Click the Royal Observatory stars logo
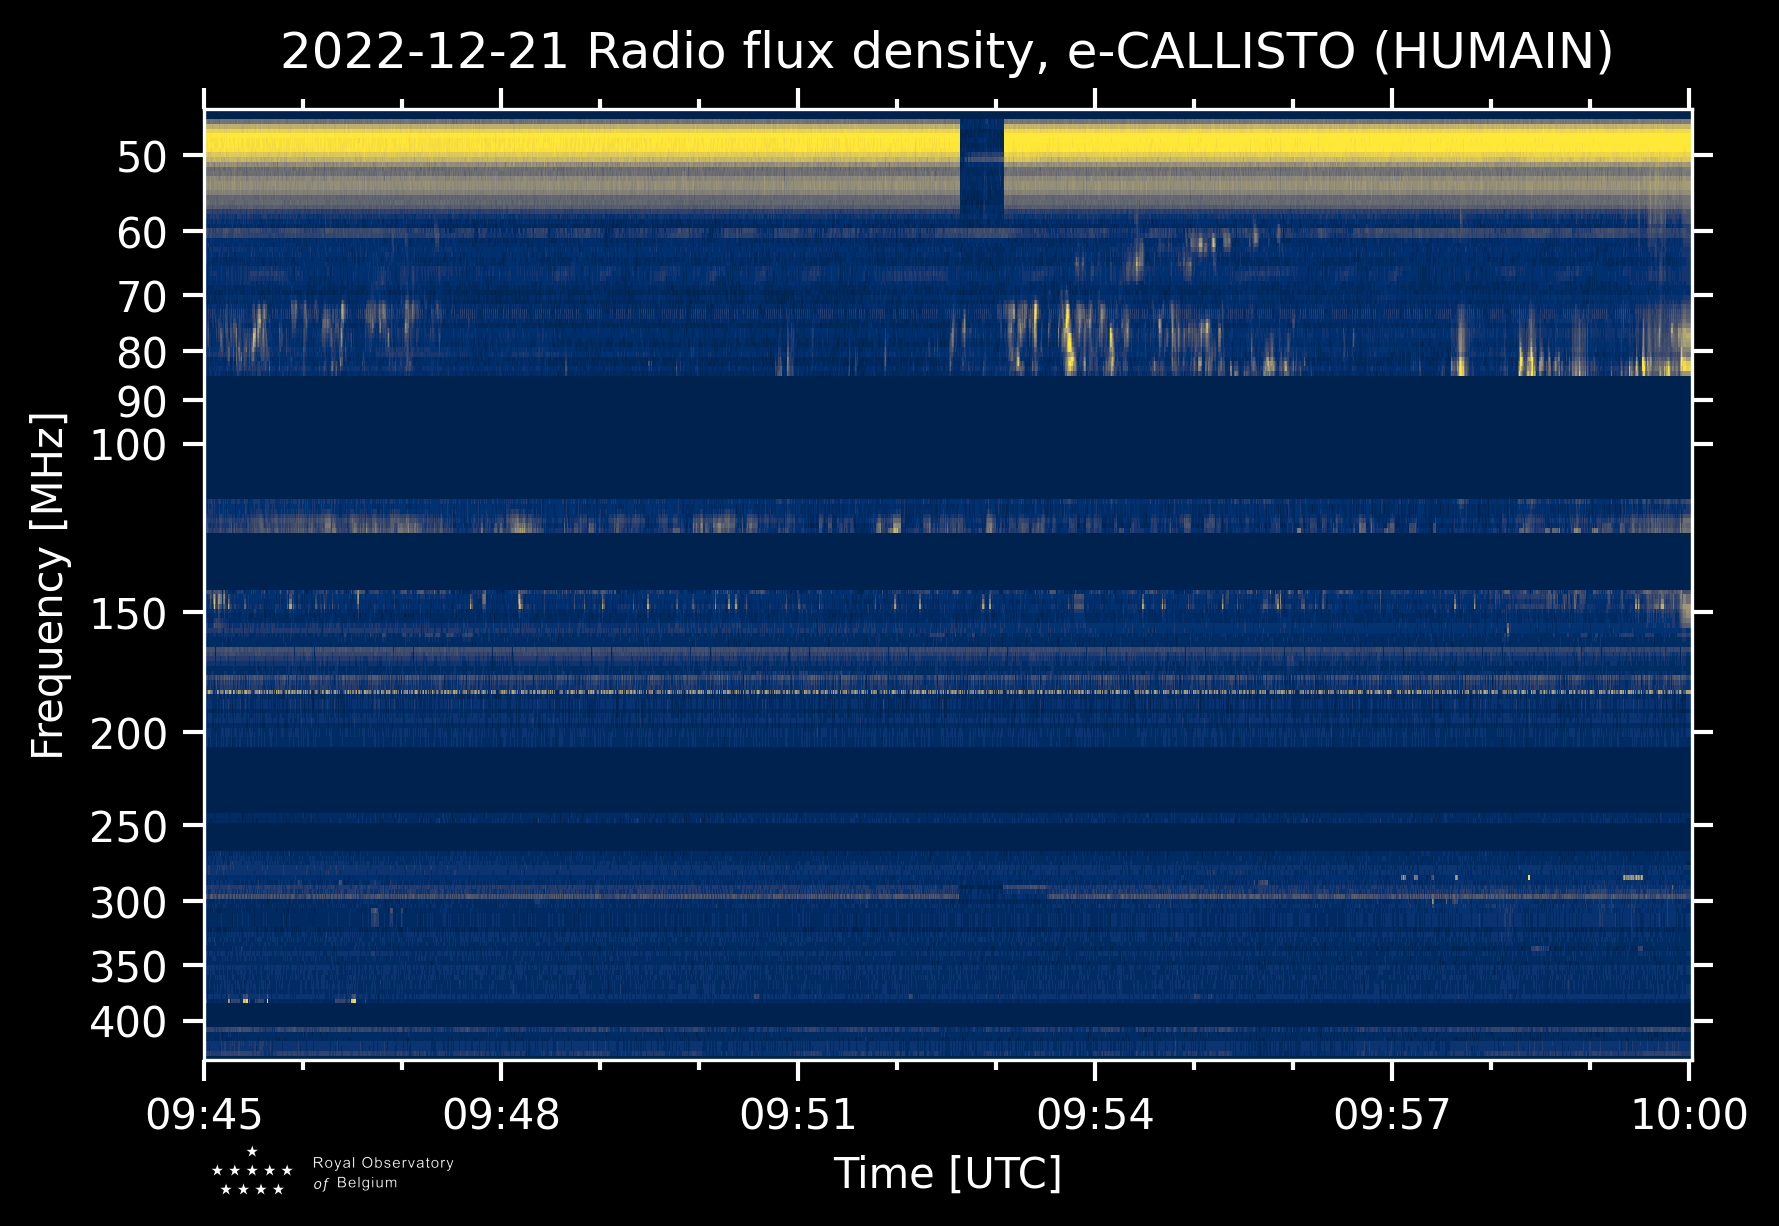This screenshot has width=1779, height=1226. pos(252,1172)
